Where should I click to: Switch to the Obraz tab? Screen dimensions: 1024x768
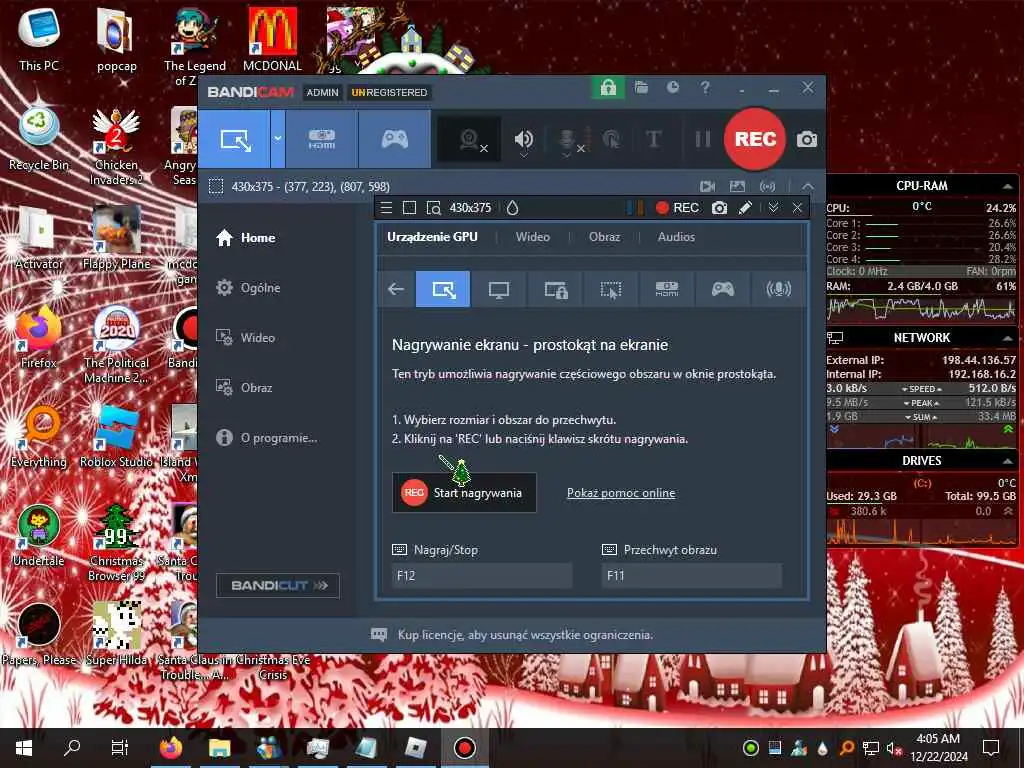[604, 237]
